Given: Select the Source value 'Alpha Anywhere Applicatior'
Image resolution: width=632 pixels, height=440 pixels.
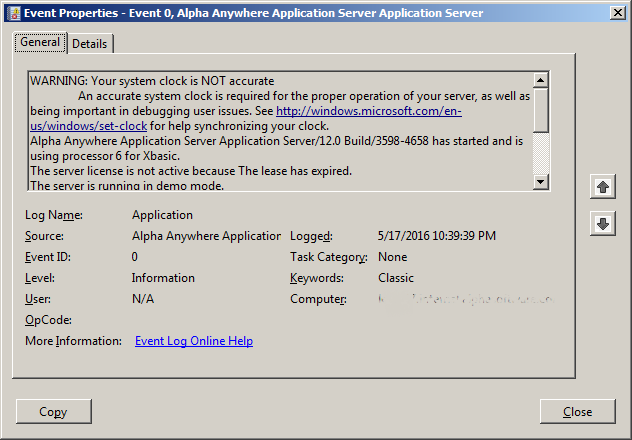Looking at the screenshot, I should tap(206, 236).
